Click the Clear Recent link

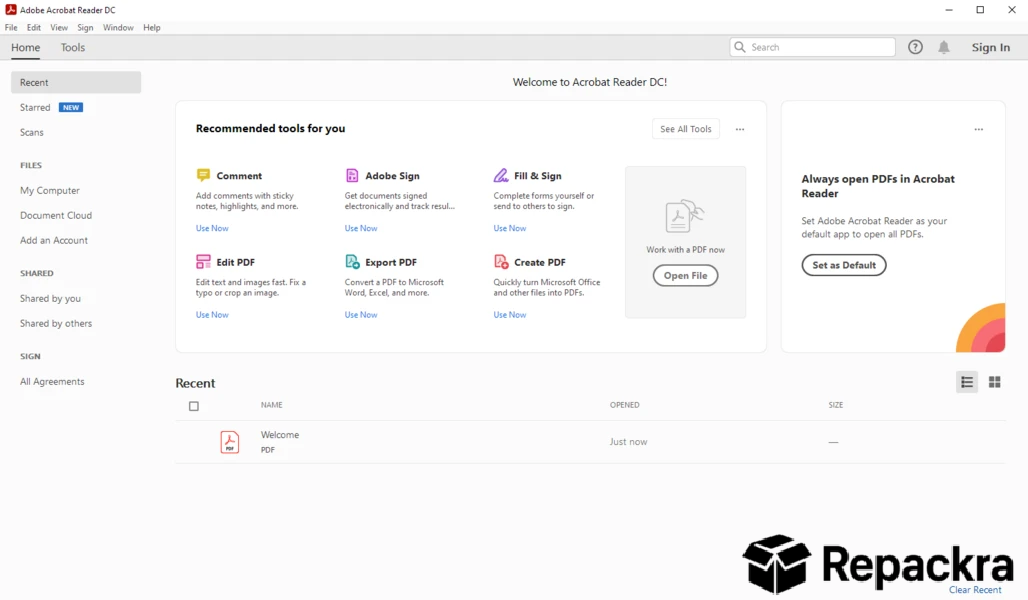pyautogui.click(x=975, y=590)
